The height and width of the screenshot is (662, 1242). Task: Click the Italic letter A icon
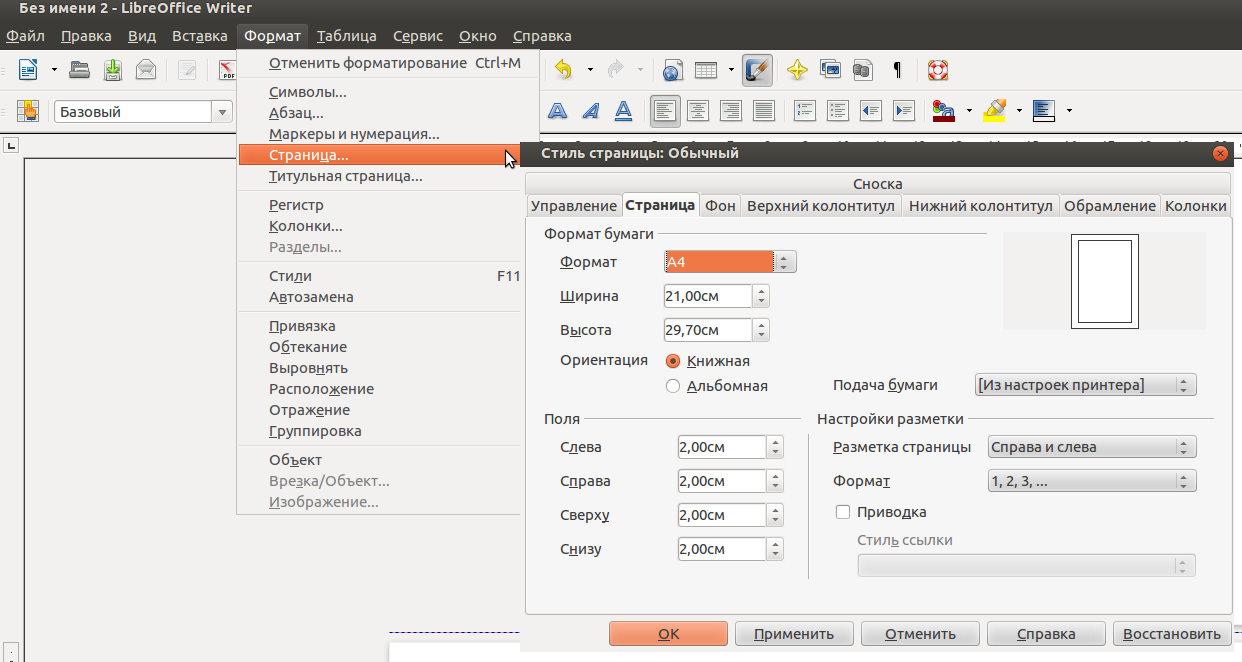[590, 110]
